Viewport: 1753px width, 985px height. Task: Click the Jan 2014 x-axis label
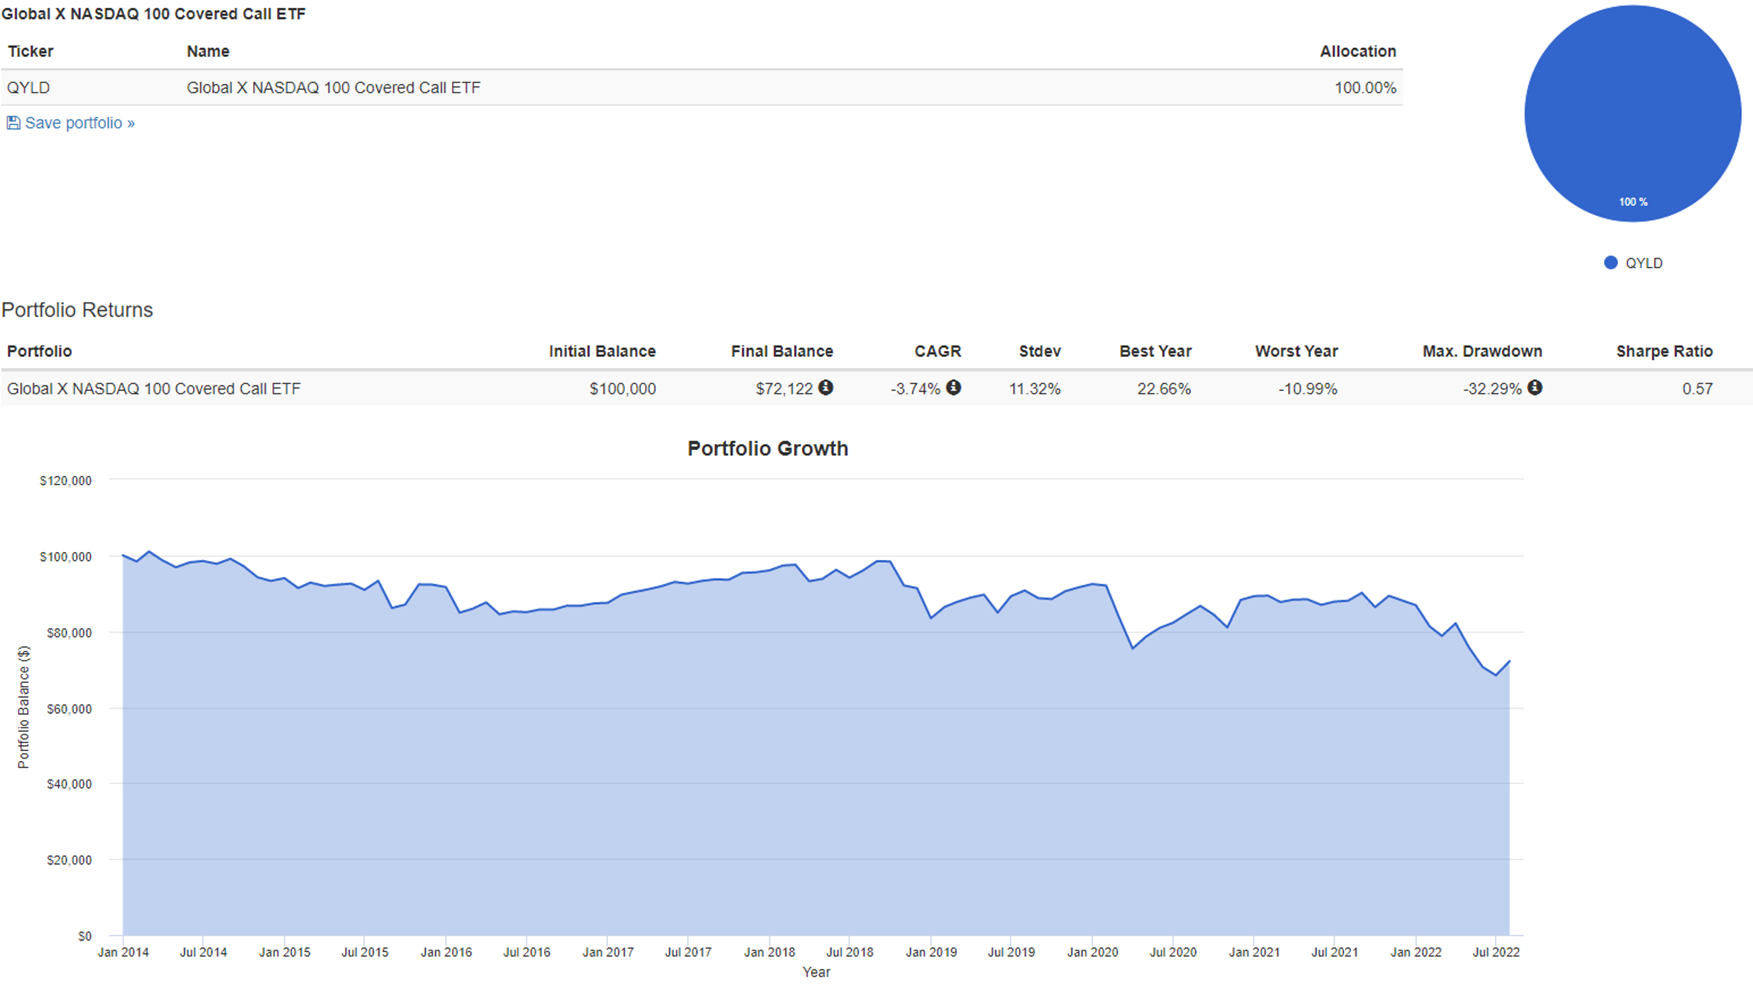123,953
